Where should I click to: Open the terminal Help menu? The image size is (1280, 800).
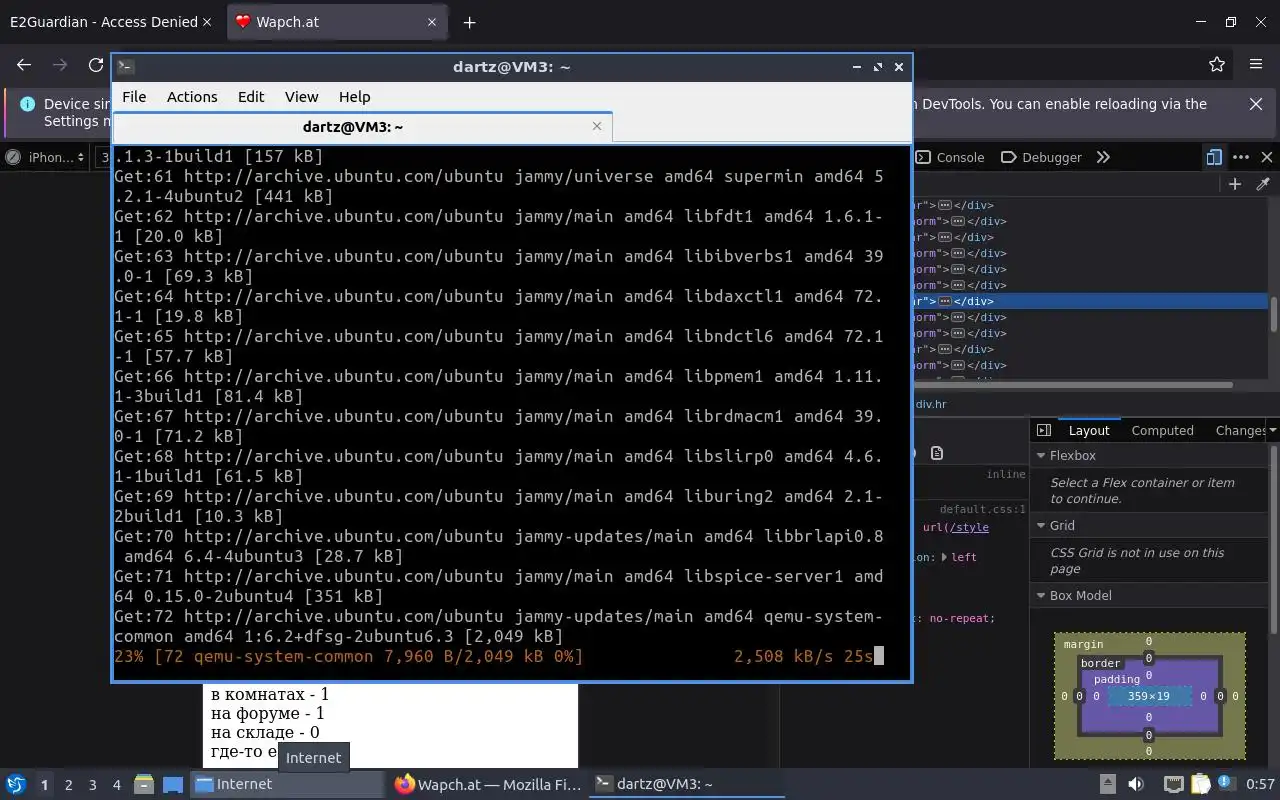pyautogui.click(x=354, y=97)
